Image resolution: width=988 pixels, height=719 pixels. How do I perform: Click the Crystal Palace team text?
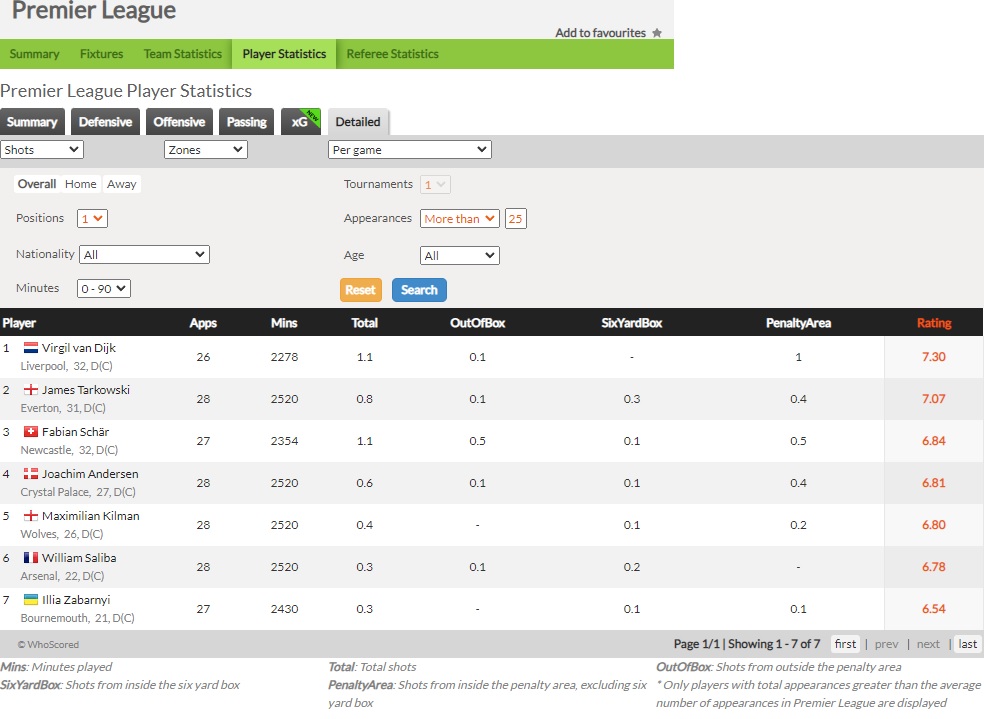click(x=55, y=492)
